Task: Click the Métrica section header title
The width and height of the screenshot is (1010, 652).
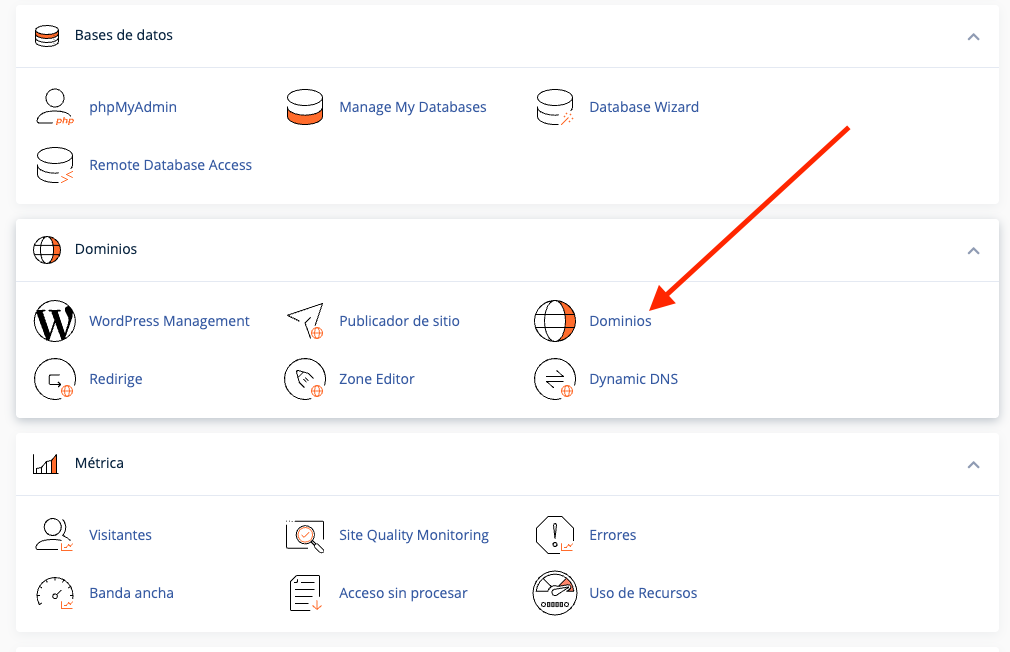Action: tap(99, 464)
